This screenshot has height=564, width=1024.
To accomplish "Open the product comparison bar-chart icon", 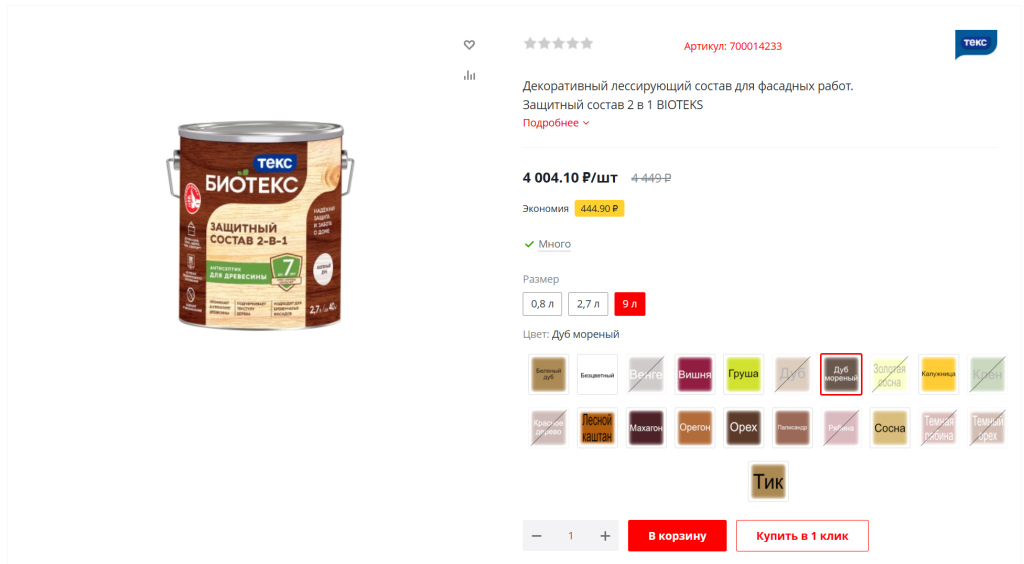I will point(470,76).
